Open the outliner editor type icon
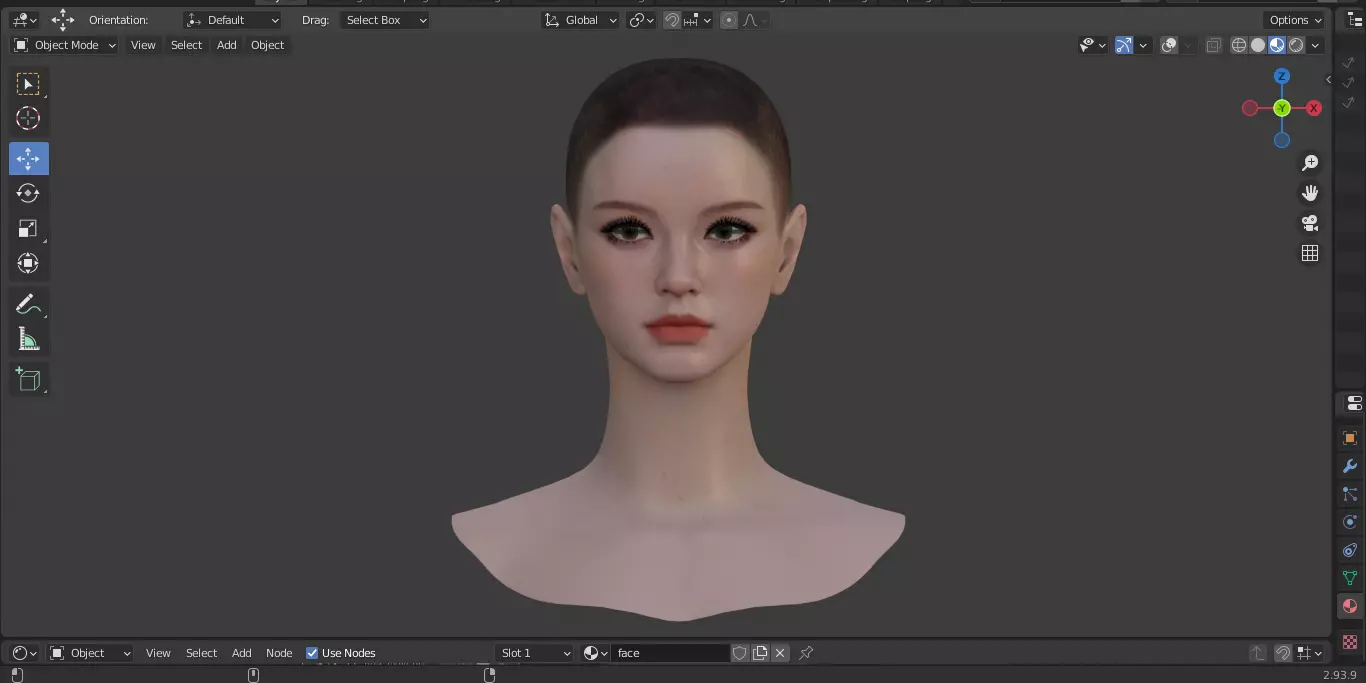1366x683 pixels. [x=1355, y=20]
